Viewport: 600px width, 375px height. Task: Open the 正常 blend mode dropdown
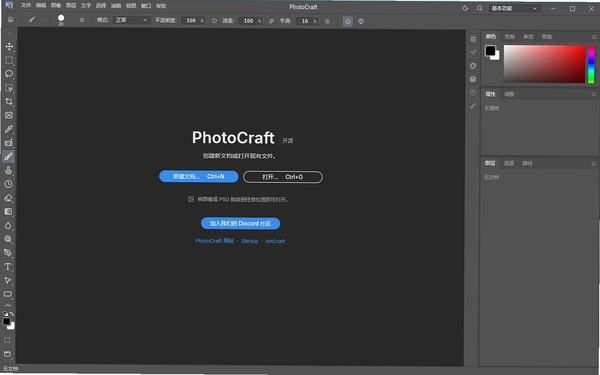[x=131, y=20]
